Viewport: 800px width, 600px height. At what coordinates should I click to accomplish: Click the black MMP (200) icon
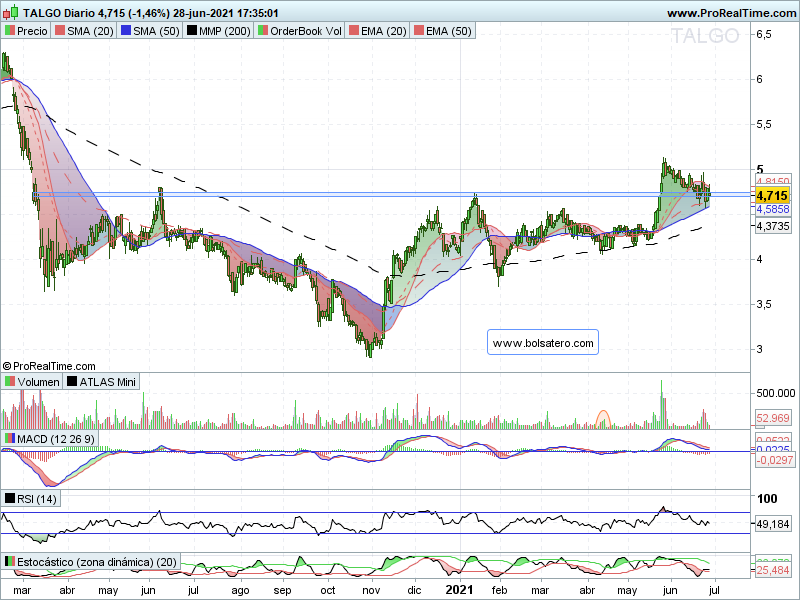(x=191, y=31)
